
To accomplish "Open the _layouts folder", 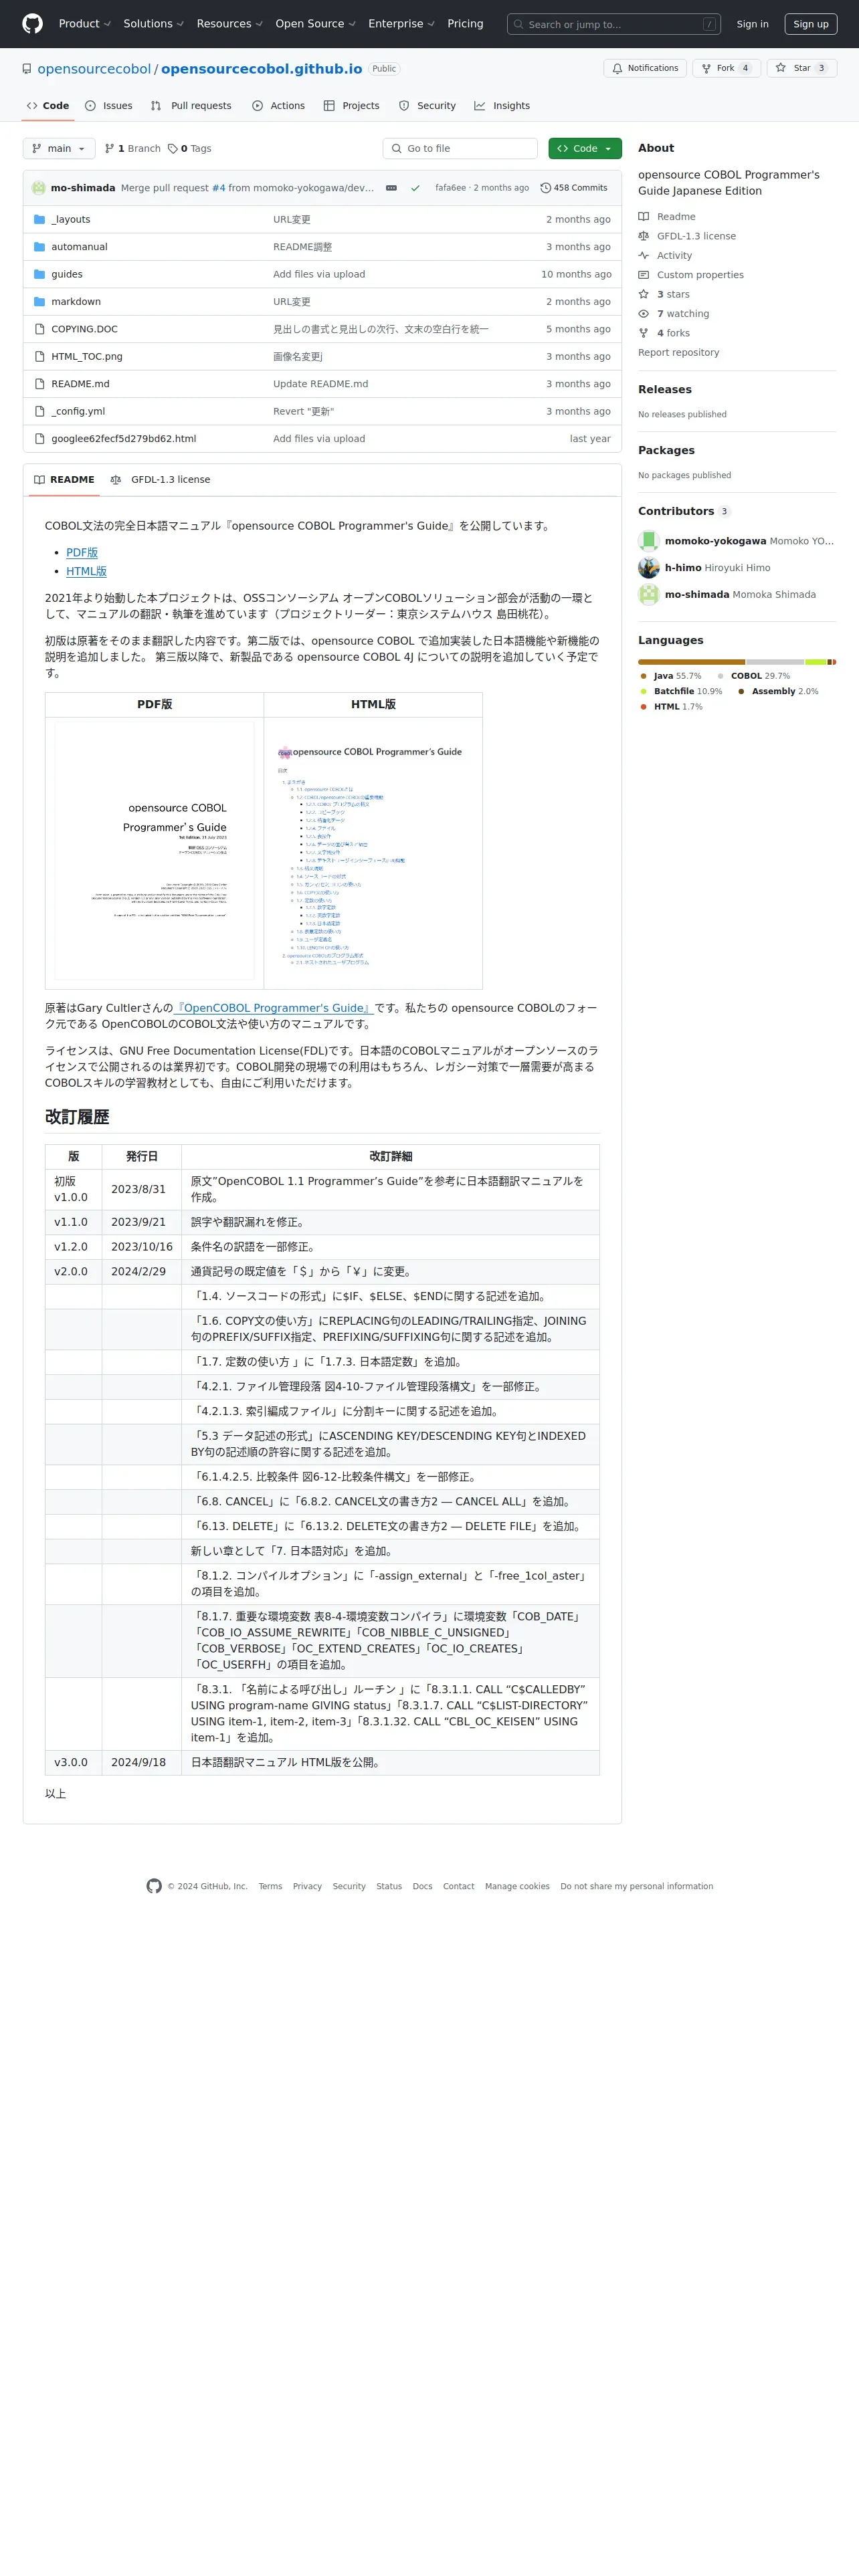I will click(x=70, y=219).
